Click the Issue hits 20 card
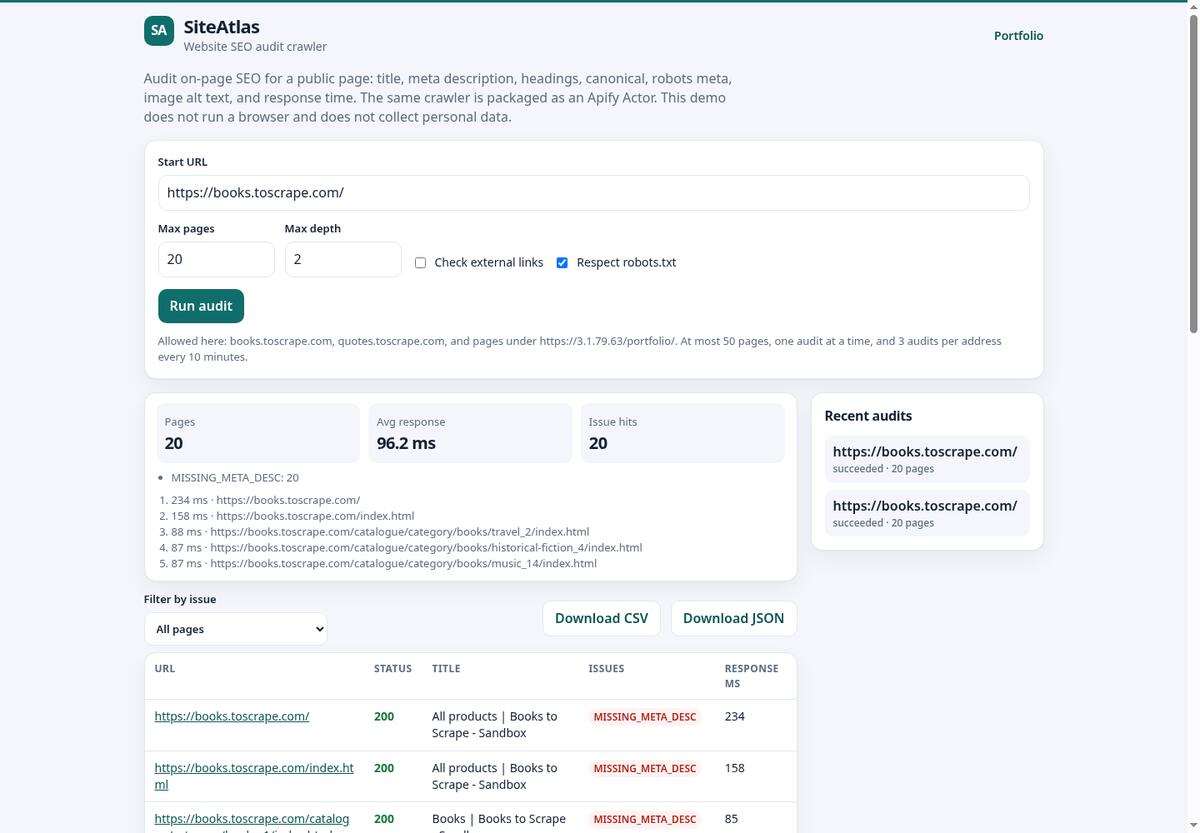The width and height of the screenshot is (1200, 833). [x=682, y=433]
